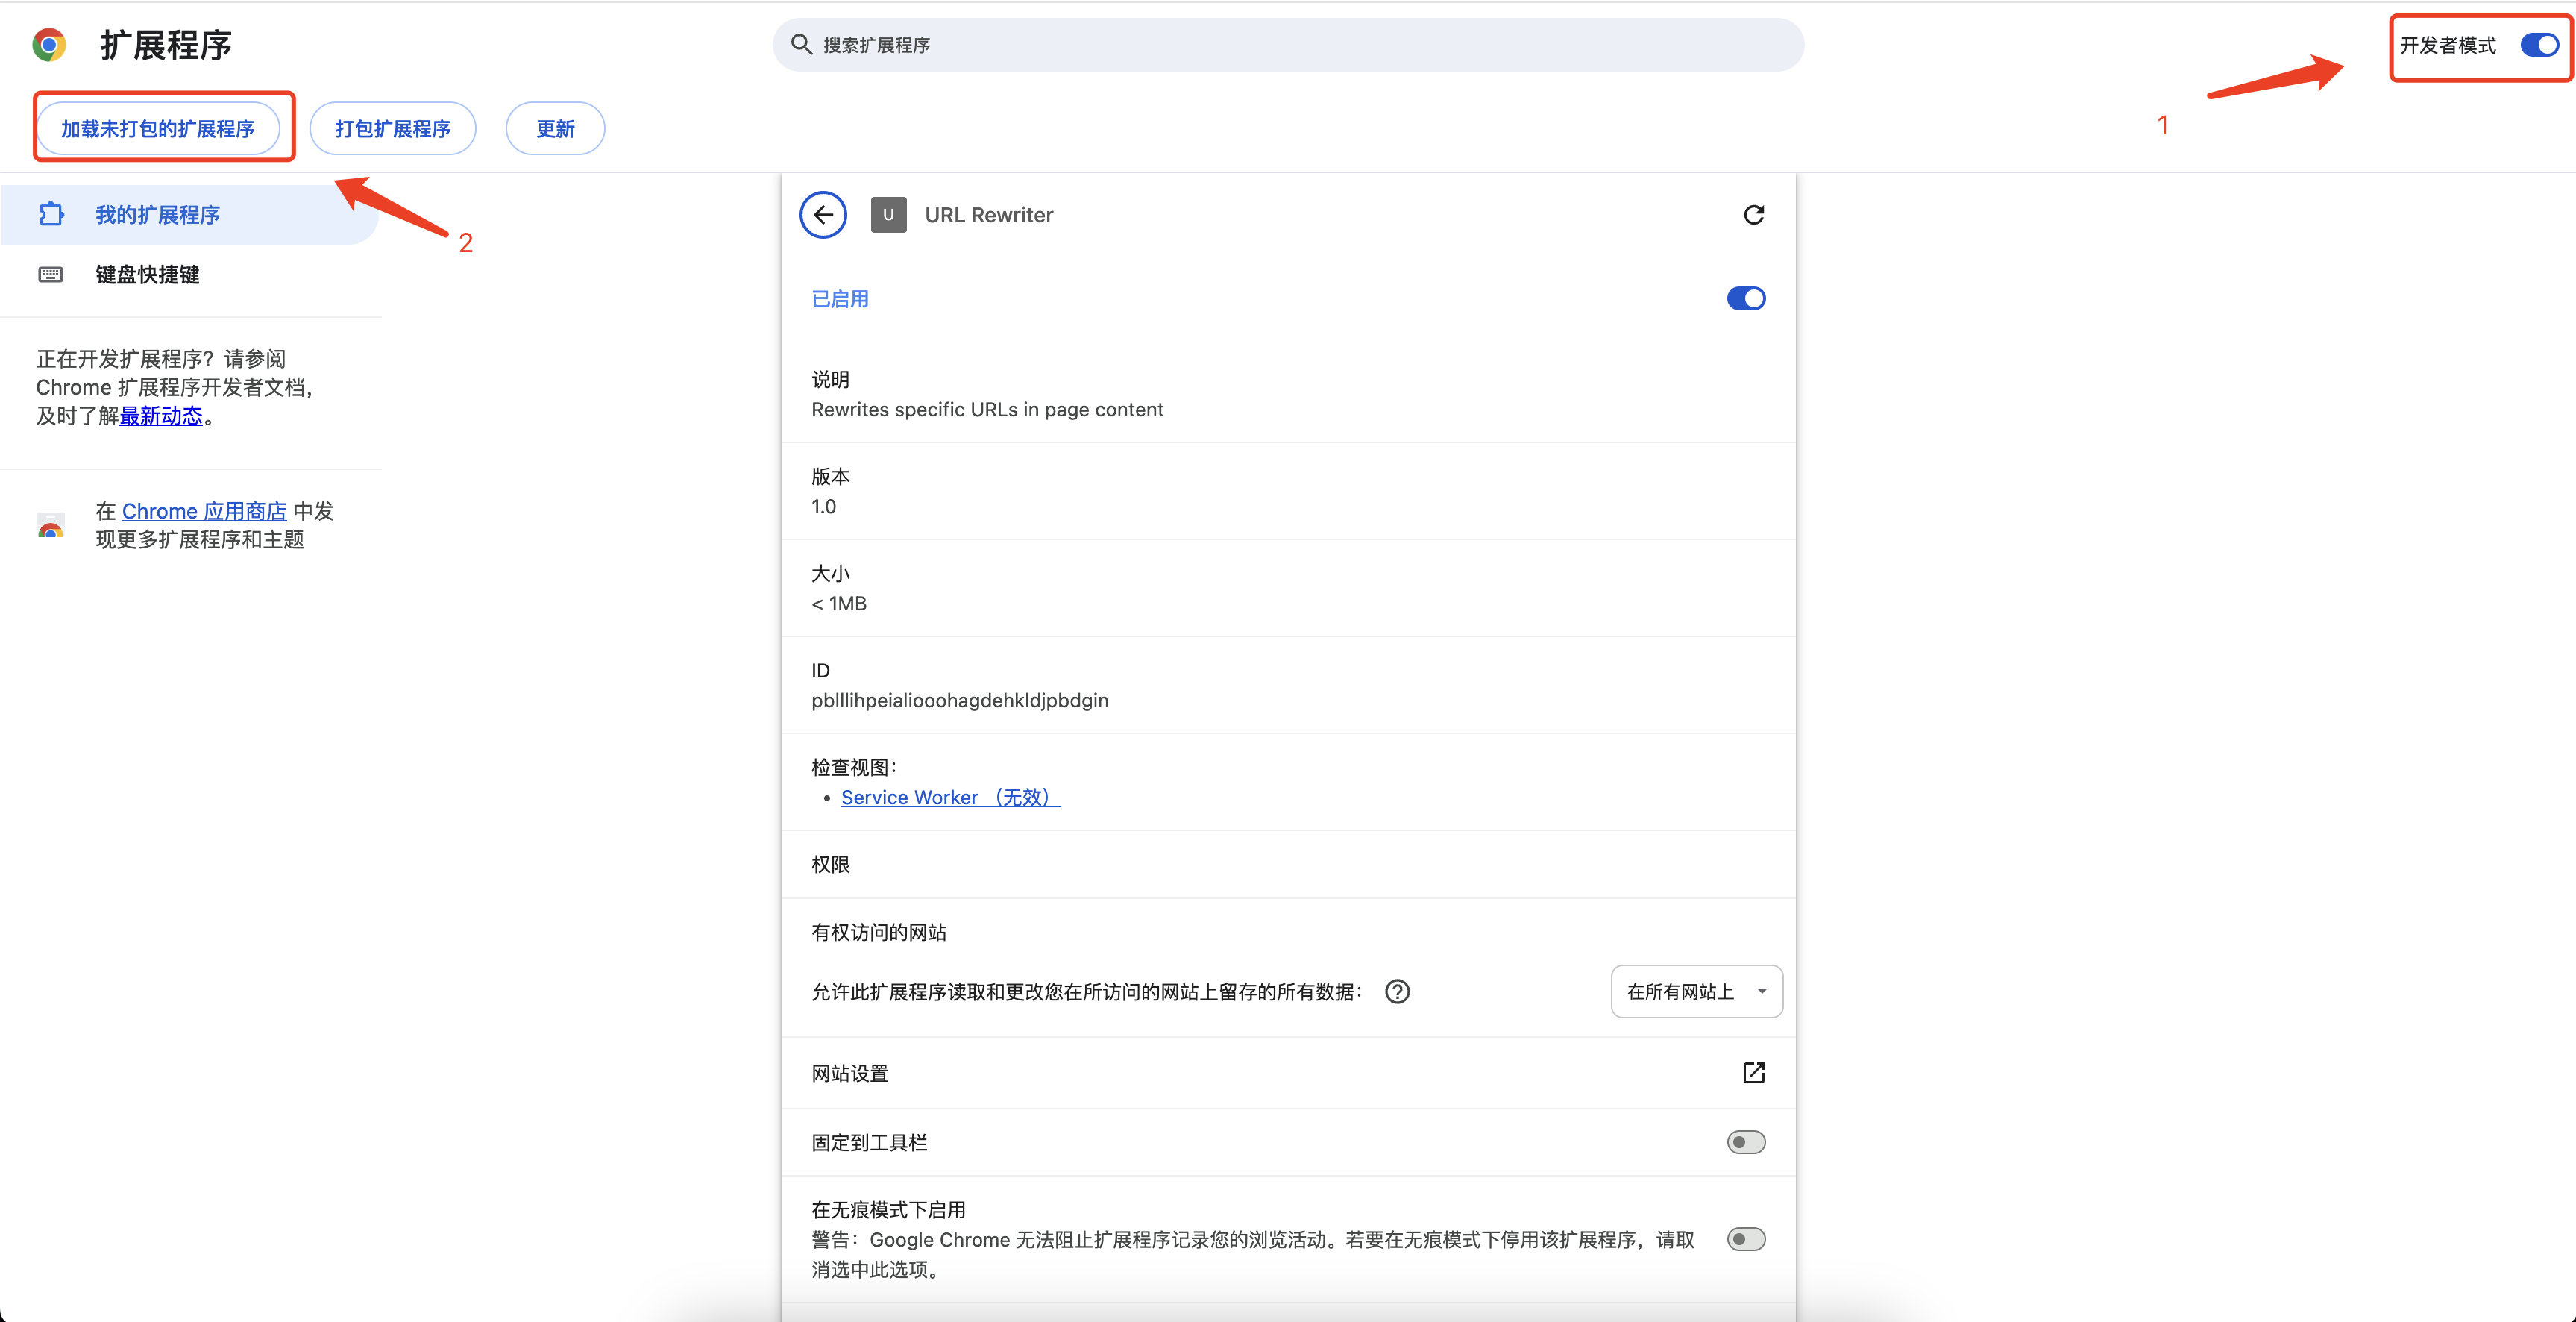Enable the 在无痕模式下启用 toggle

click(x=1746, y=1240)
